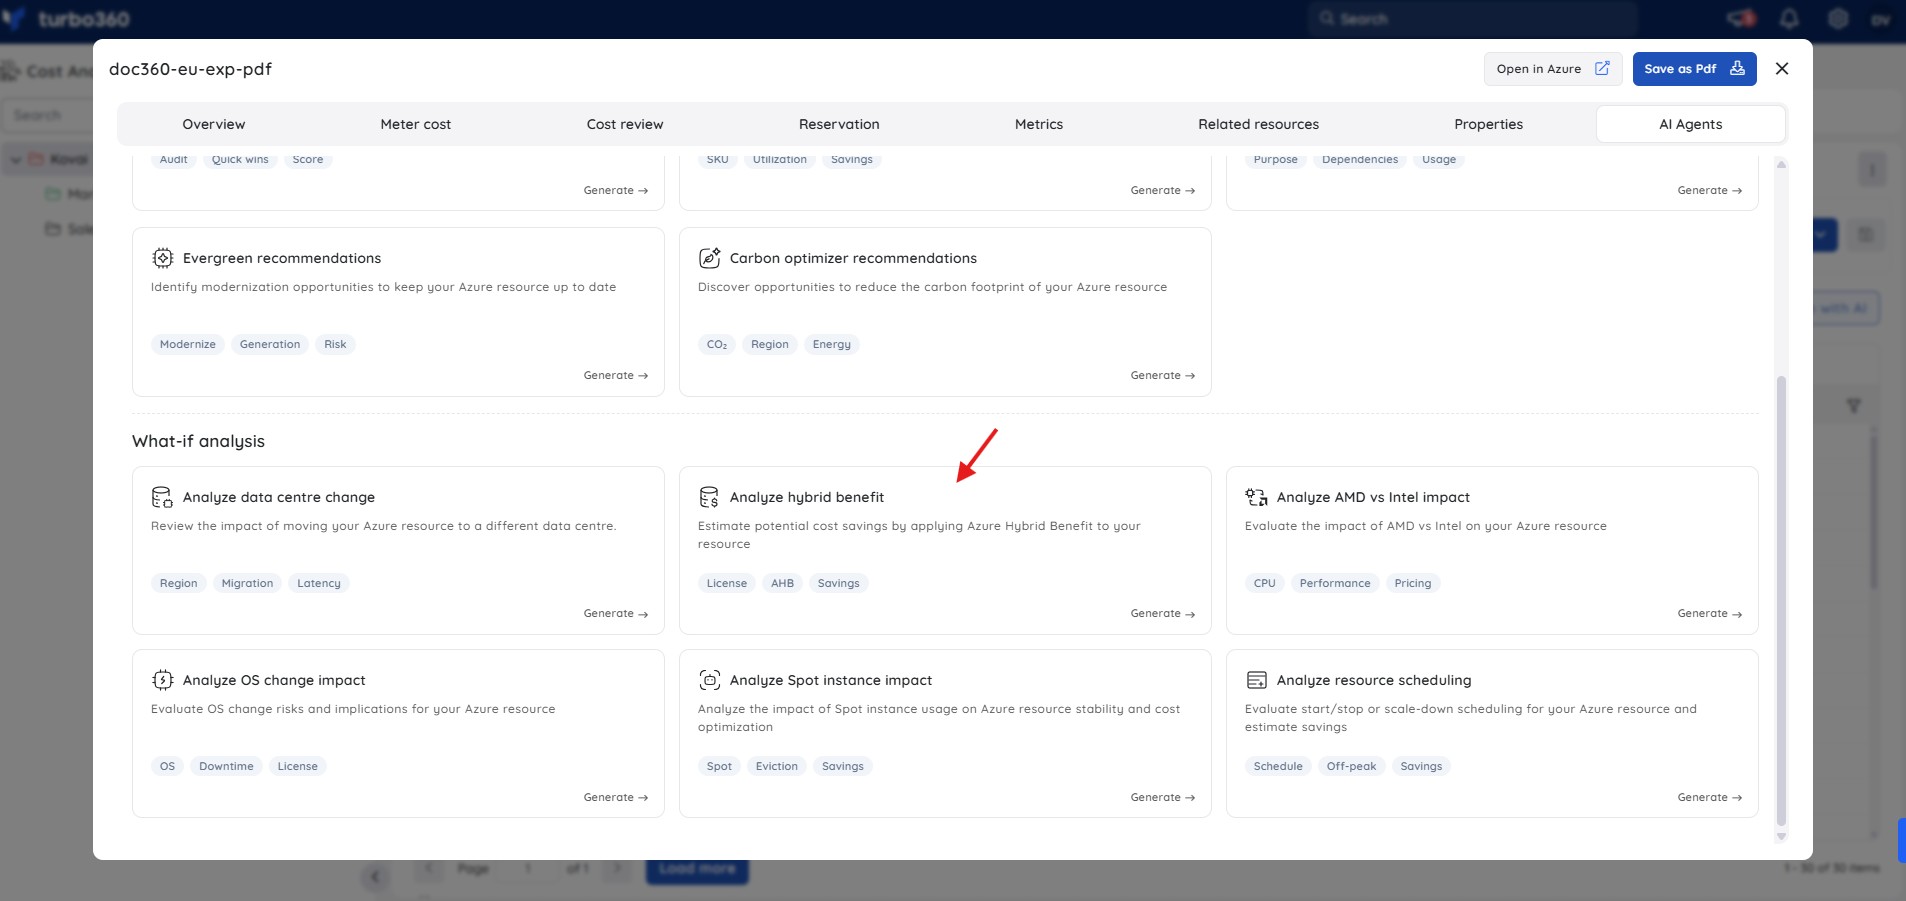Click the Pricing tag

(x=1413, y=583)
